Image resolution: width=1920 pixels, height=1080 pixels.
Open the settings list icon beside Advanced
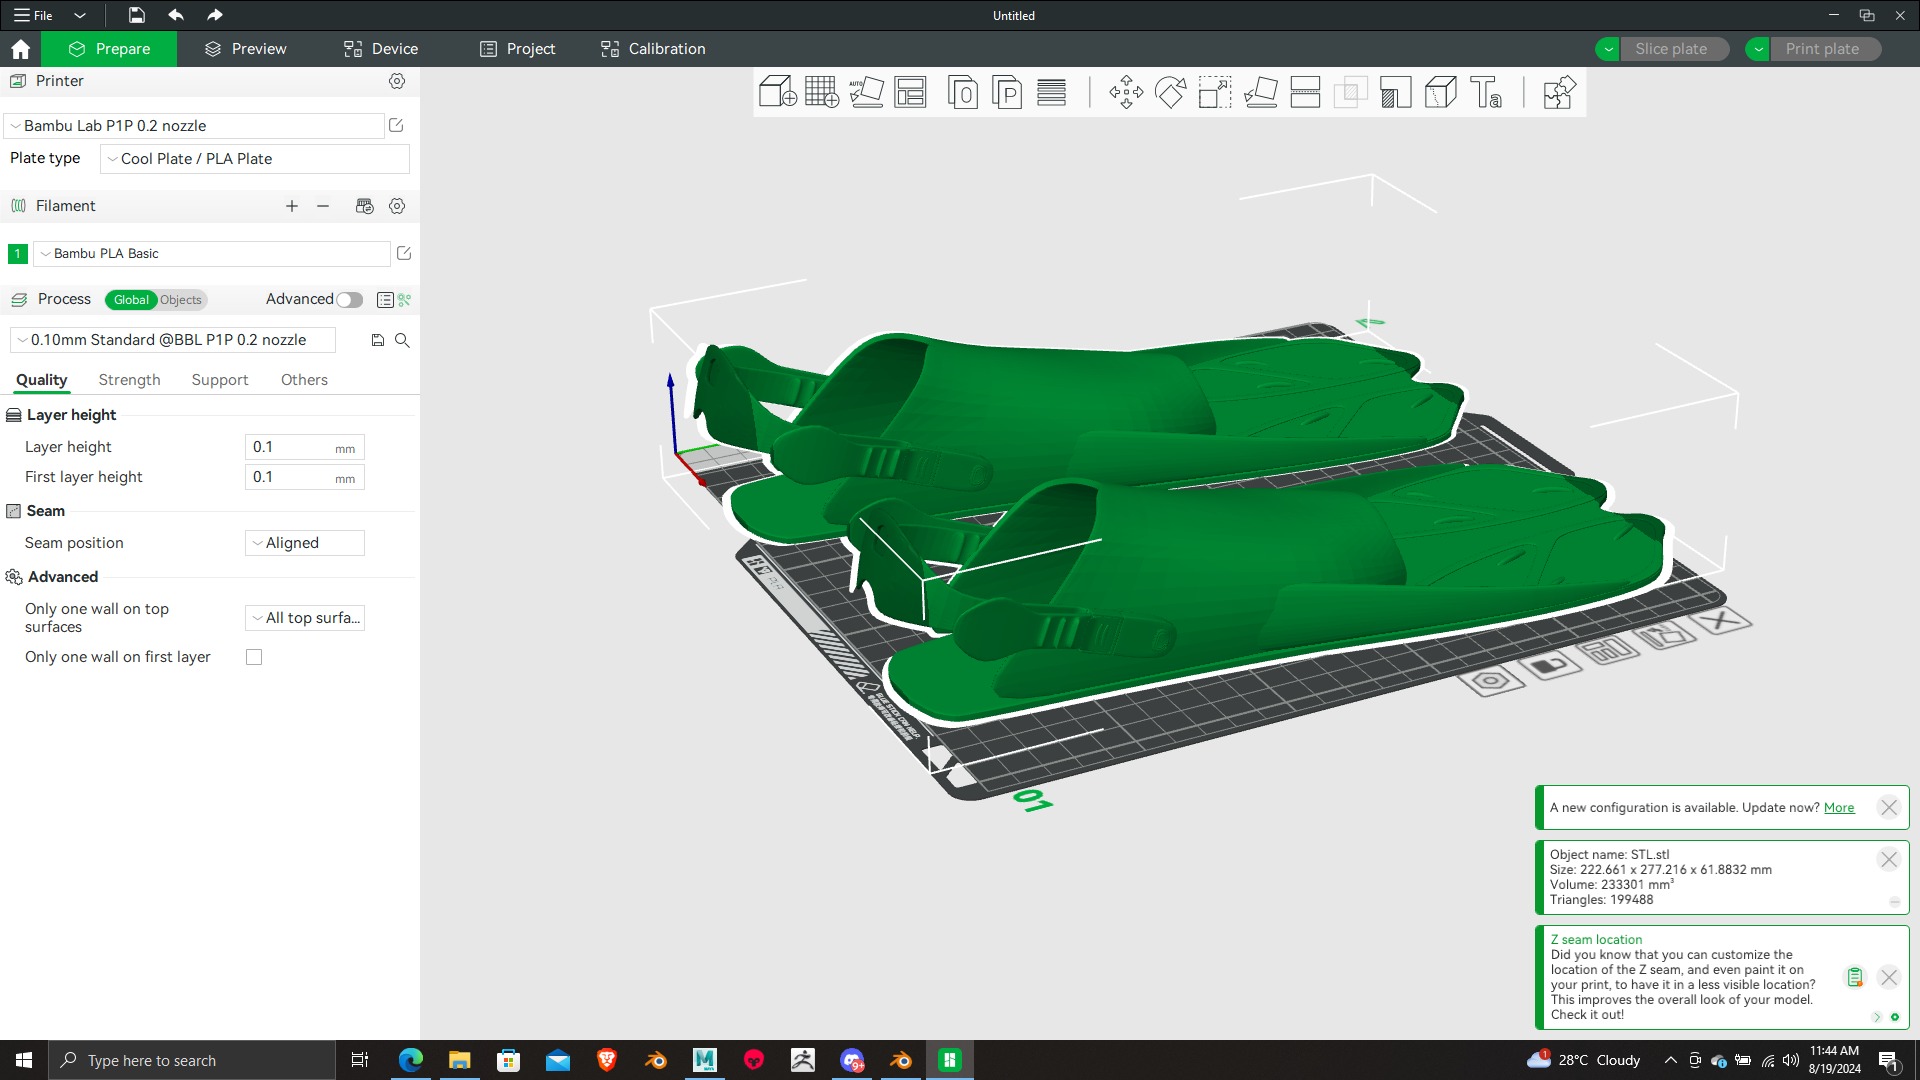(385, 300)
